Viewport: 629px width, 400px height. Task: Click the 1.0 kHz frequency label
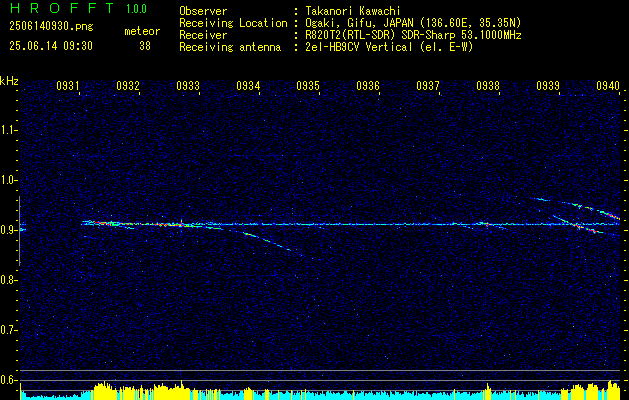coord(8,180)
